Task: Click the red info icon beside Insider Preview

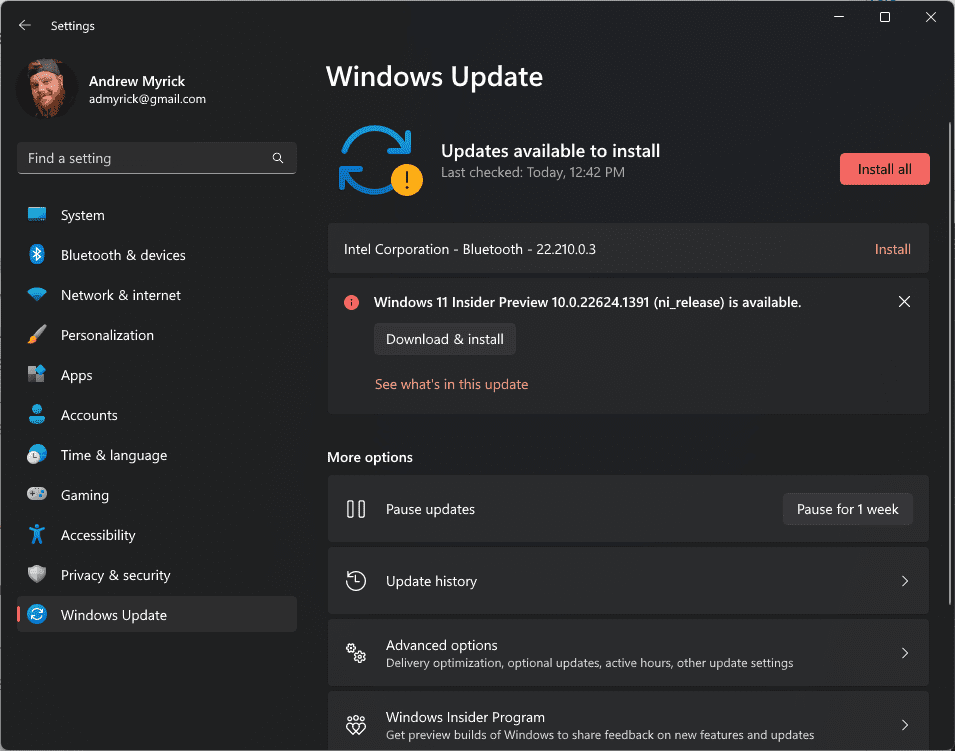Action: click(351, 302)
